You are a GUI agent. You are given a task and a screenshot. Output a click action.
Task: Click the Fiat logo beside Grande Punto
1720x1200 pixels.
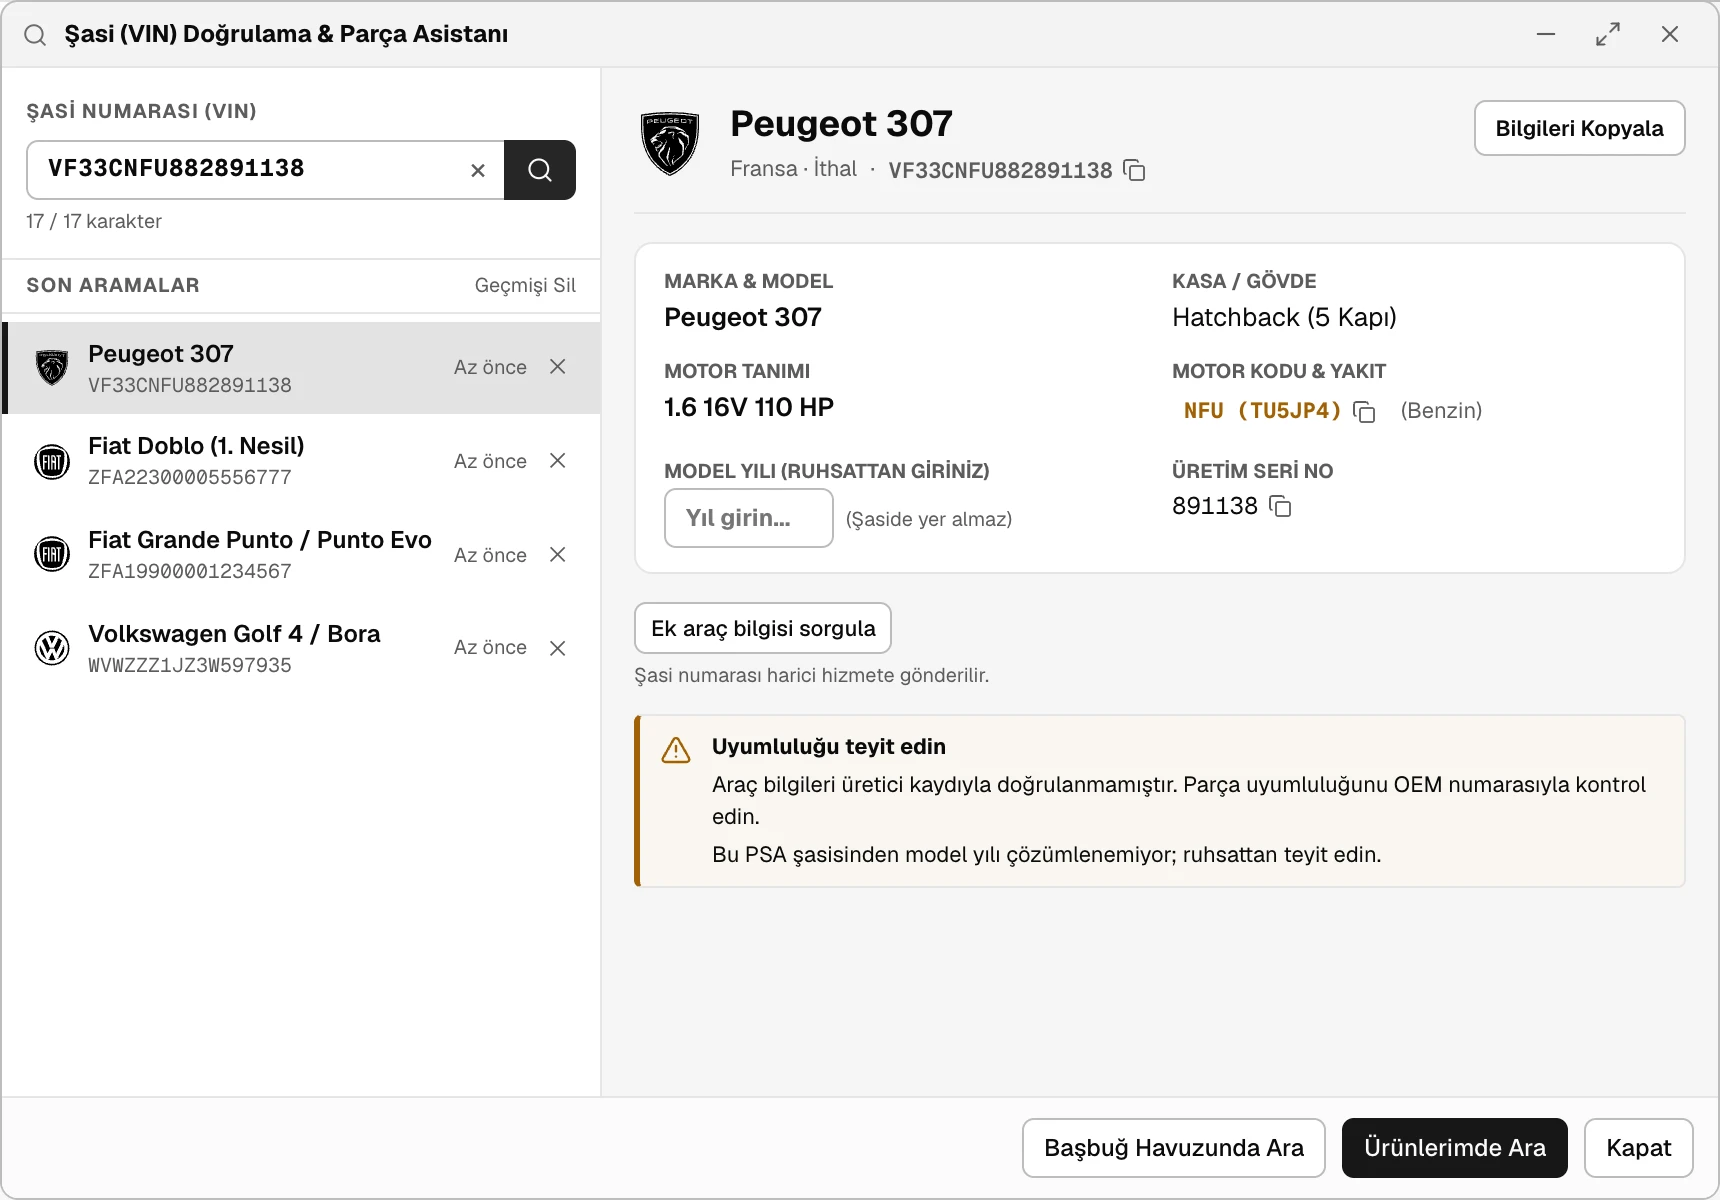tap(52, 554)
